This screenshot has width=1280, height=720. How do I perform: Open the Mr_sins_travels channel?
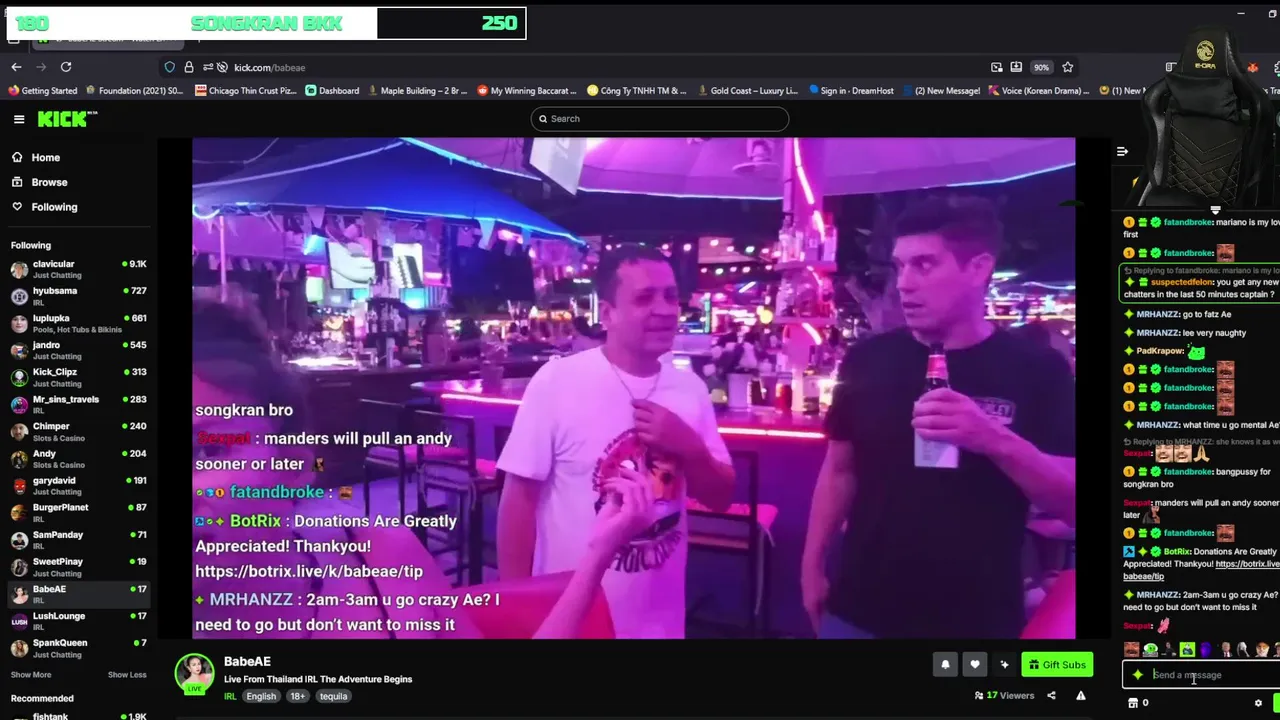78,403
